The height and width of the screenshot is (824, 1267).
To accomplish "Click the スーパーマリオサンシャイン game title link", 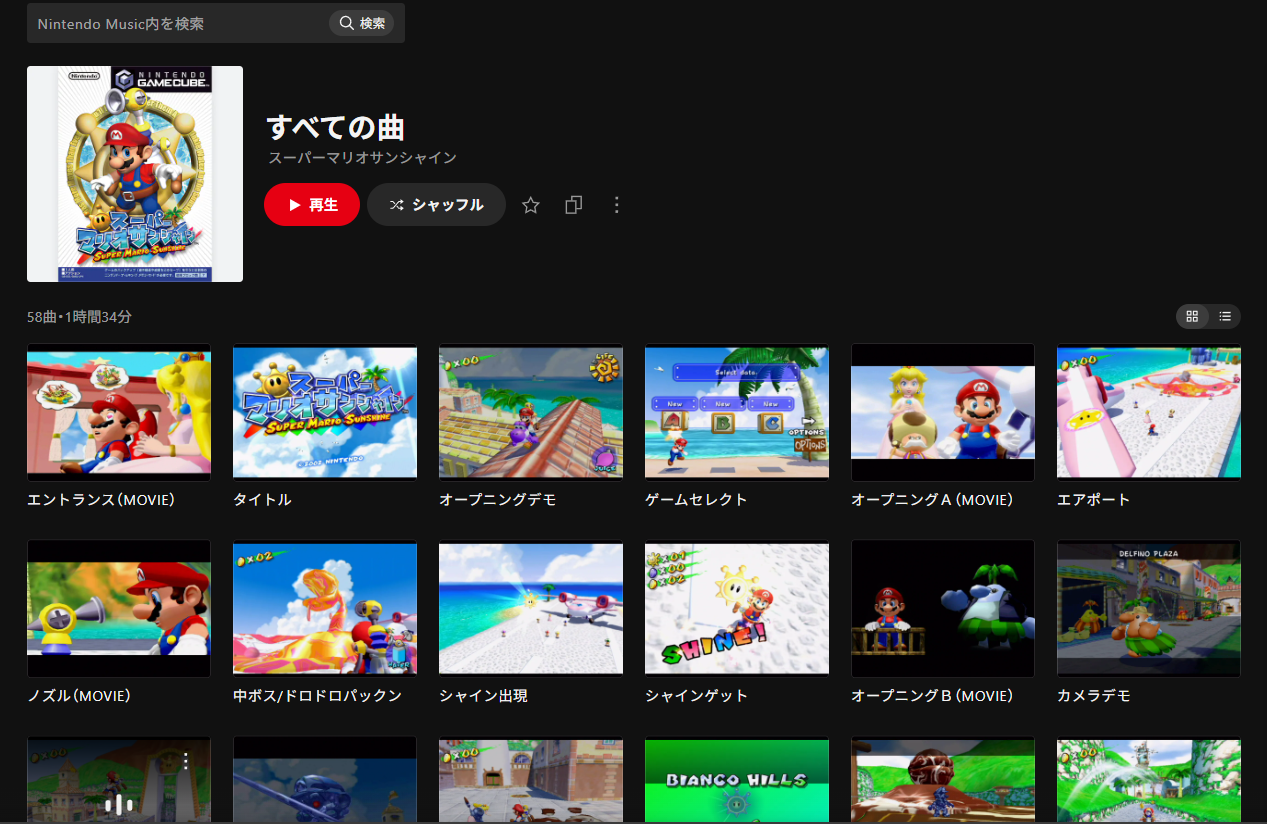I will [362, 158].
